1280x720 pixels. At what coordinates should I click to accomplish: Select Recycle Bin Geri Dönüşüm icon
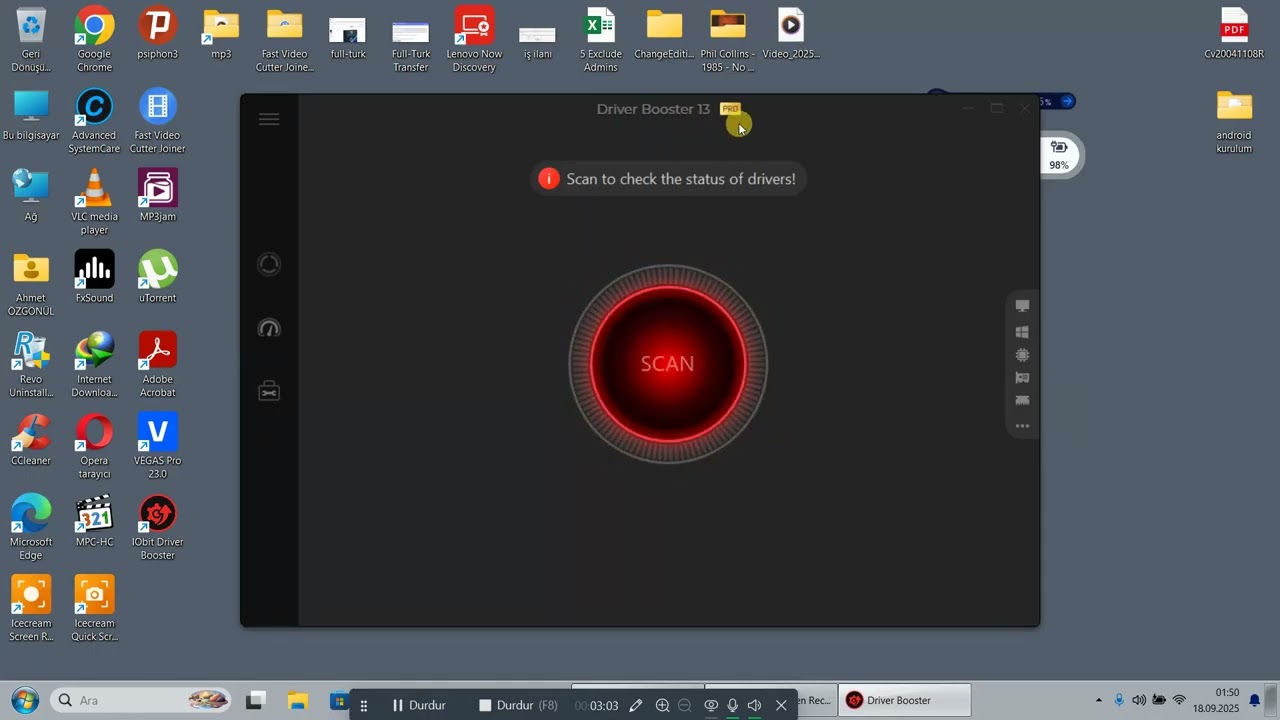pyautogui.click(x=31, y=40)
